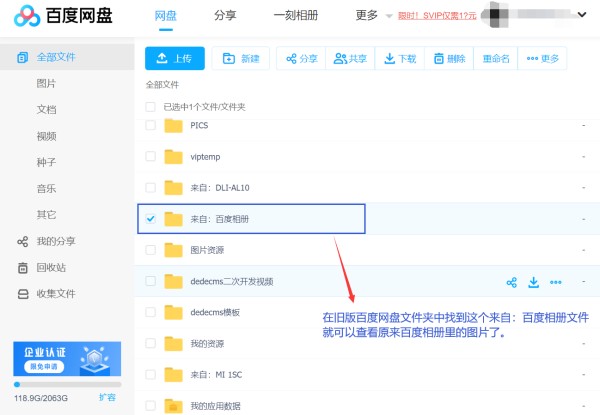This screenshot has height=415, width=600.
Task: Open the 种子 category
Action: click(46, 162)
